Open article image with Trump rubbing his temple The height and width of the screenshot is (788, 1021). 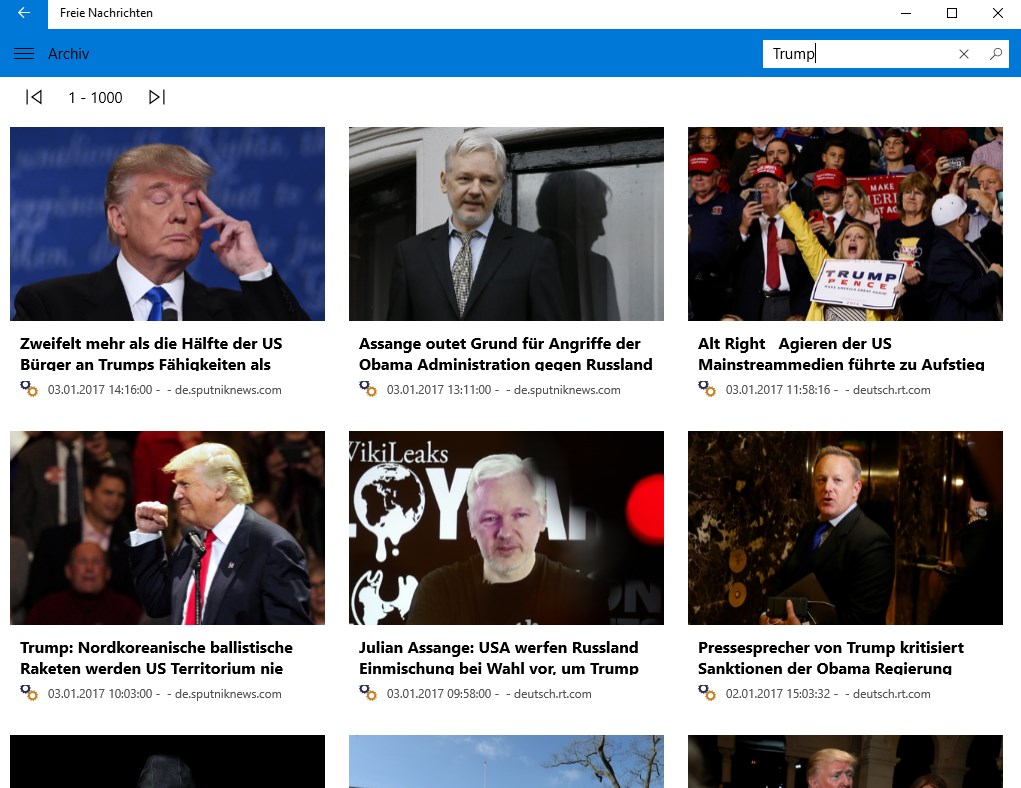coord(167,223)
